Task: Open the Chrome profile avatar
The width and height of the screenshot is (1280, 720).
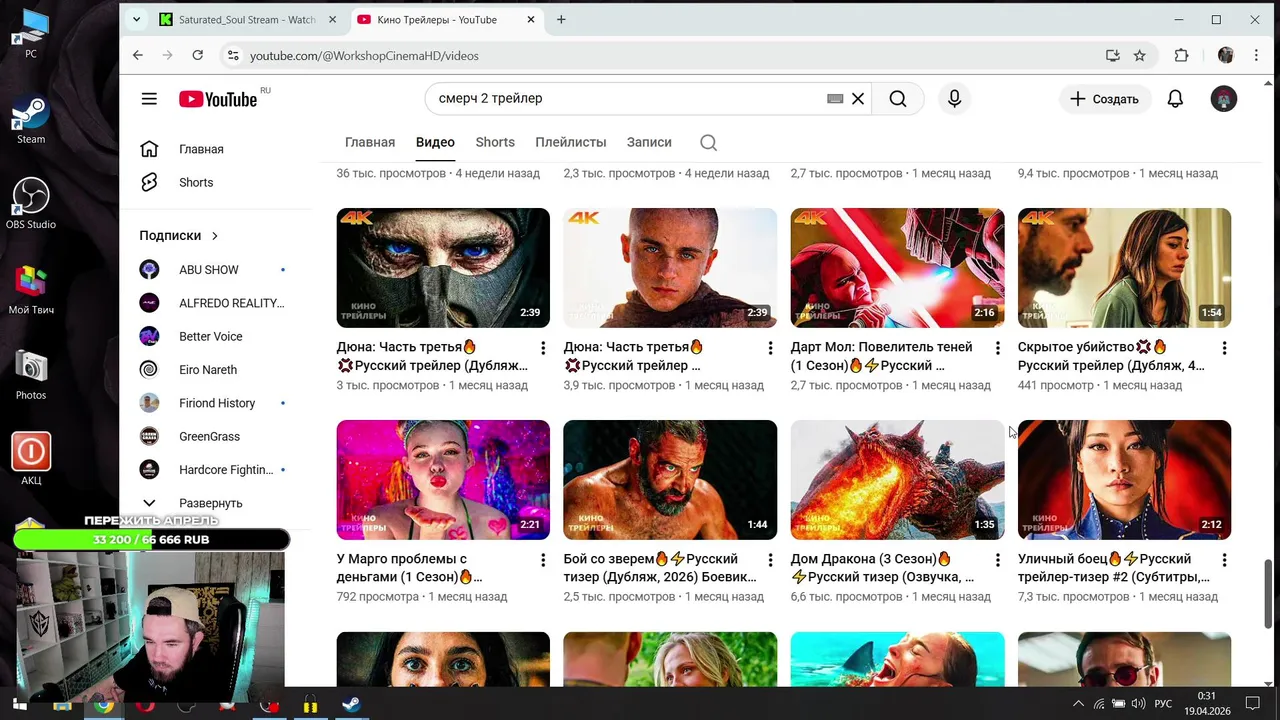Action: pyautogui.click(x=1226, y=56)
